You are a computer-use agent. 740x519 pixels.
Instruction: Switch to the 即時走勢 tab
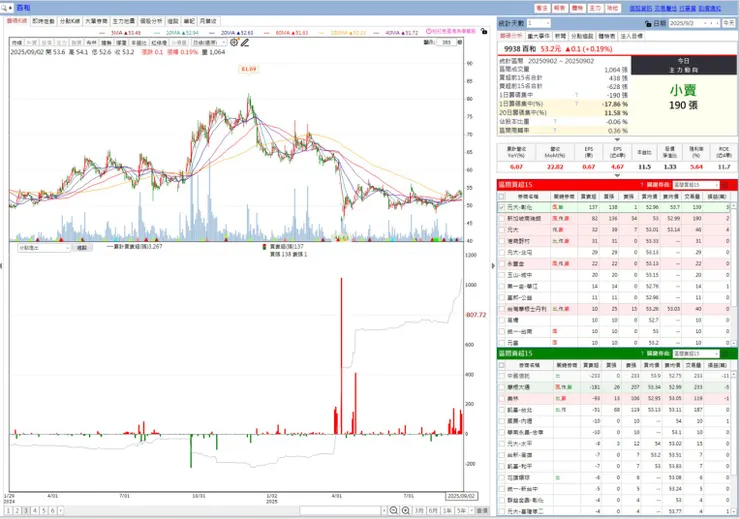[43, 21]
